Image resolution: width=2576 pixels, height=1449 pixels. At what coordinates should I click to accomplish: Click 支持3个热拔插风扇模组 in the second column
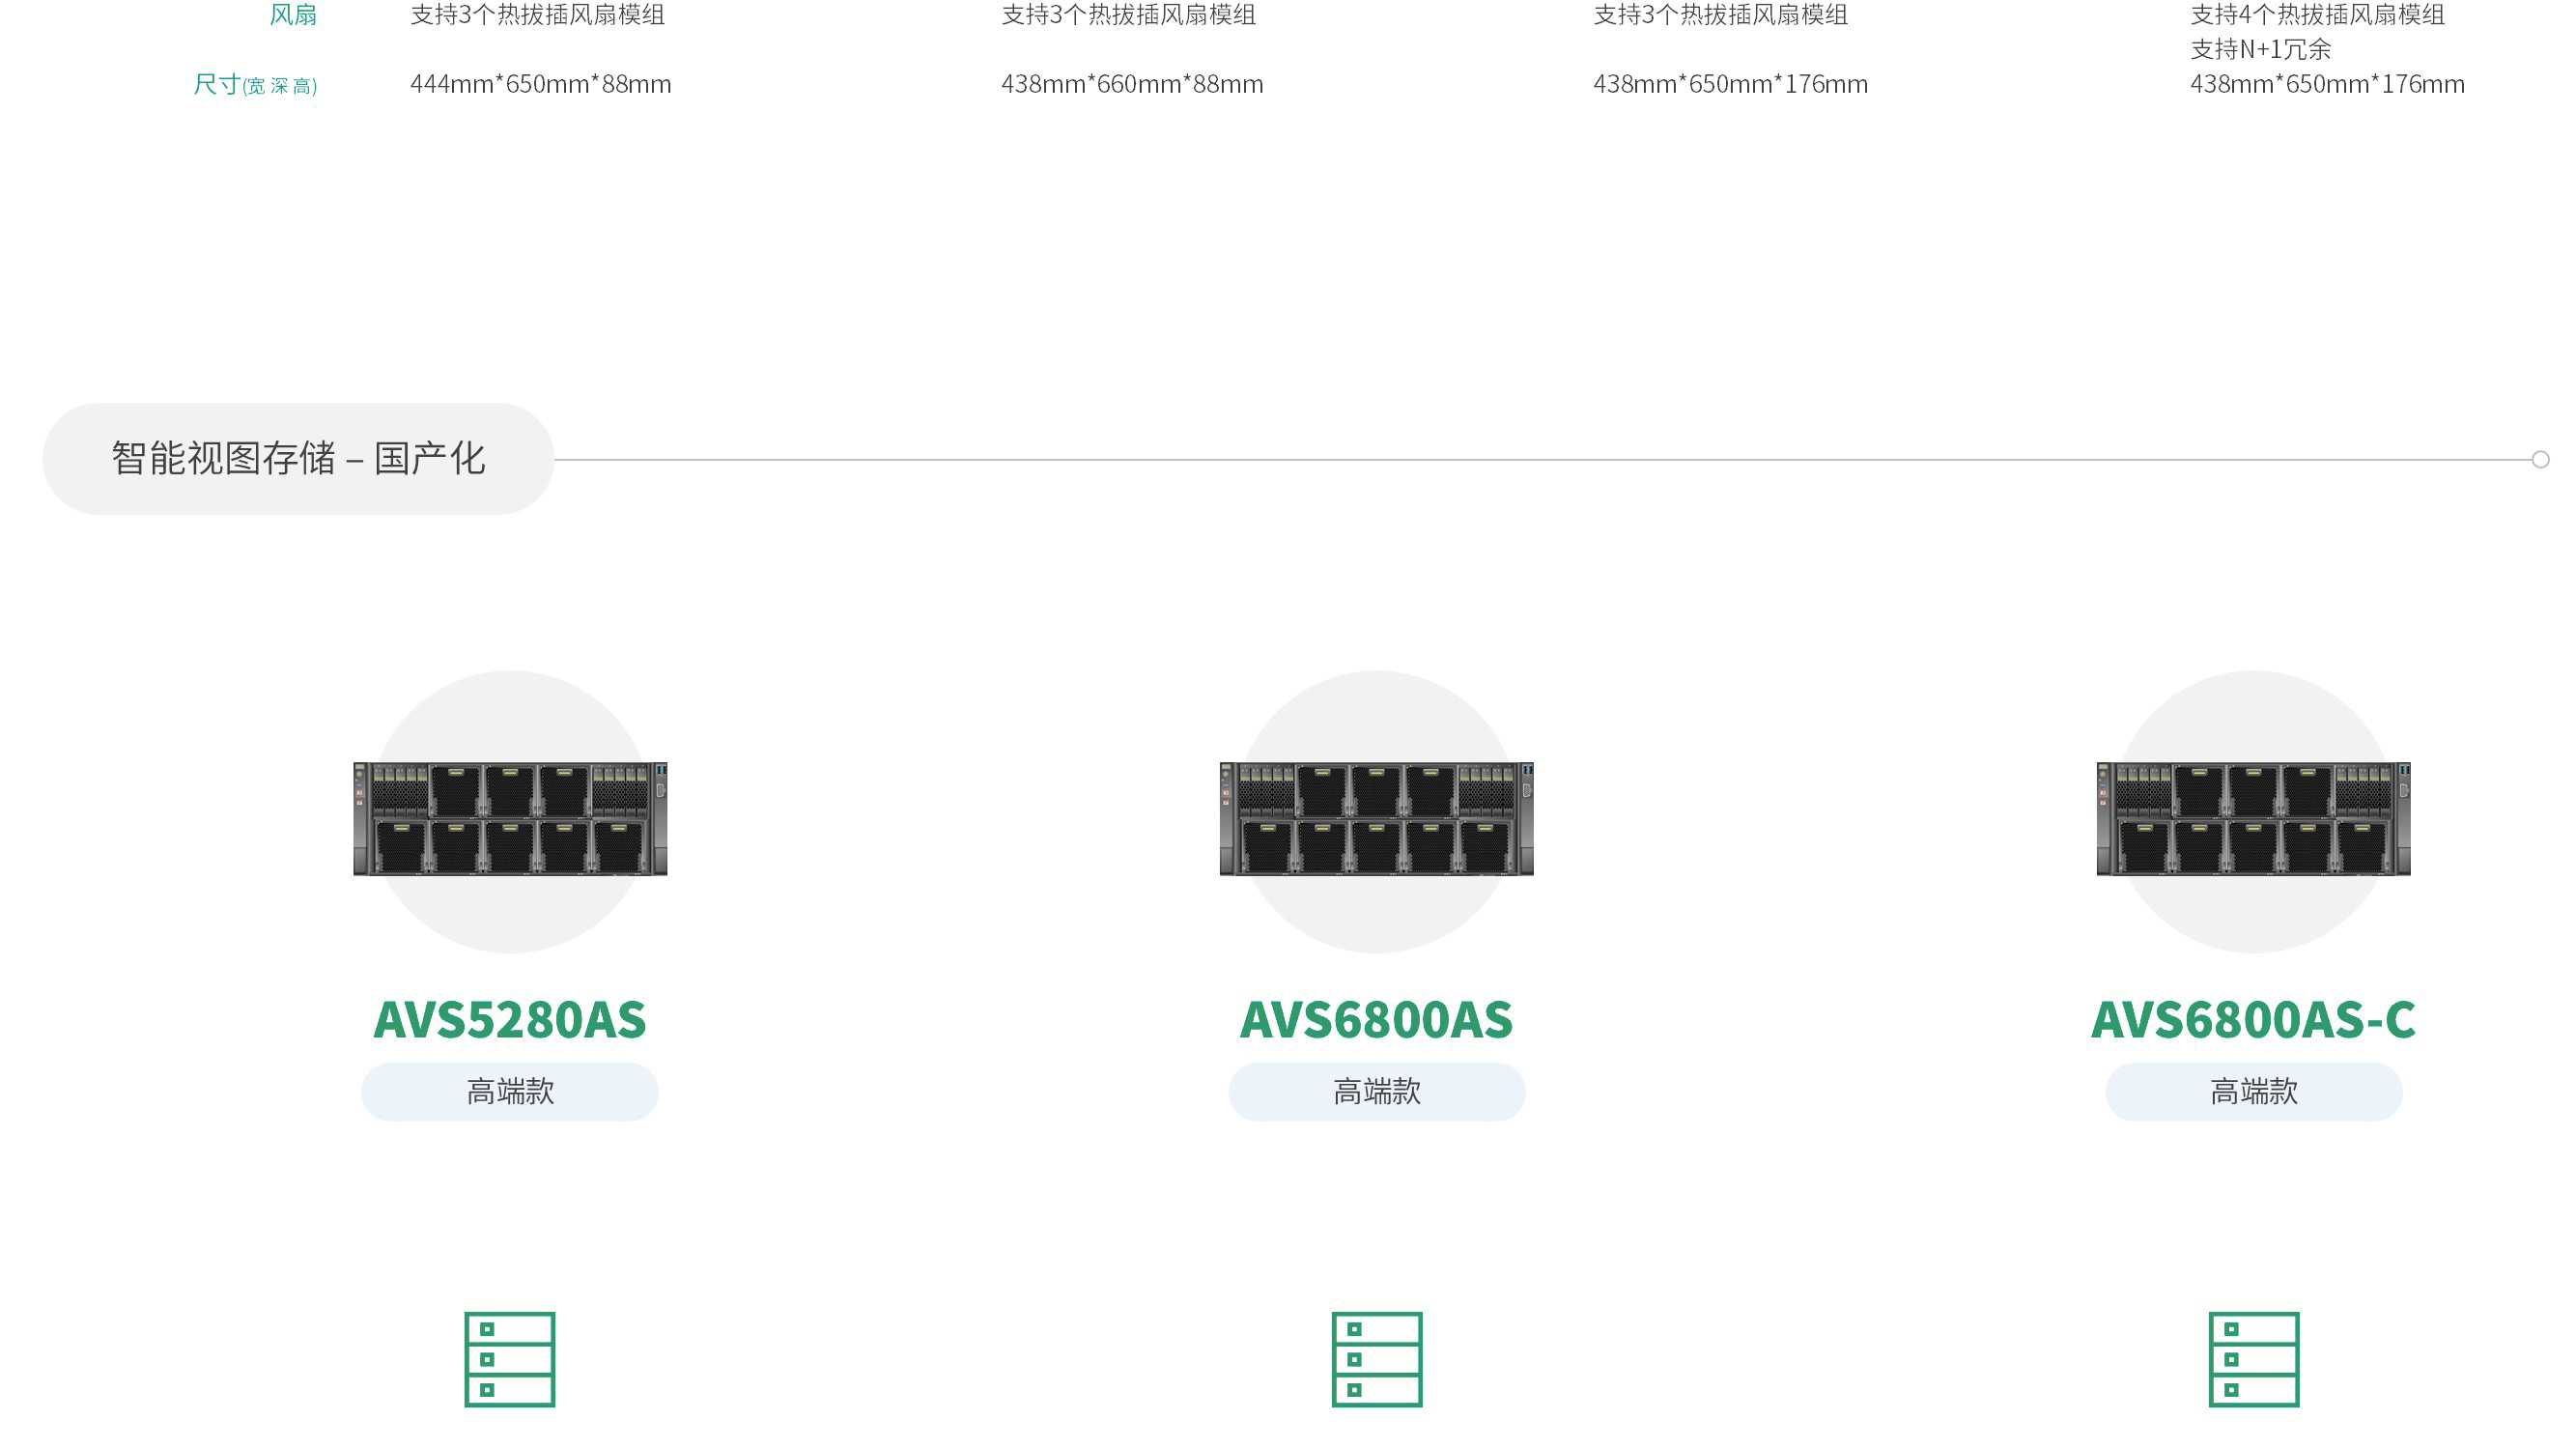(1128, 15)
